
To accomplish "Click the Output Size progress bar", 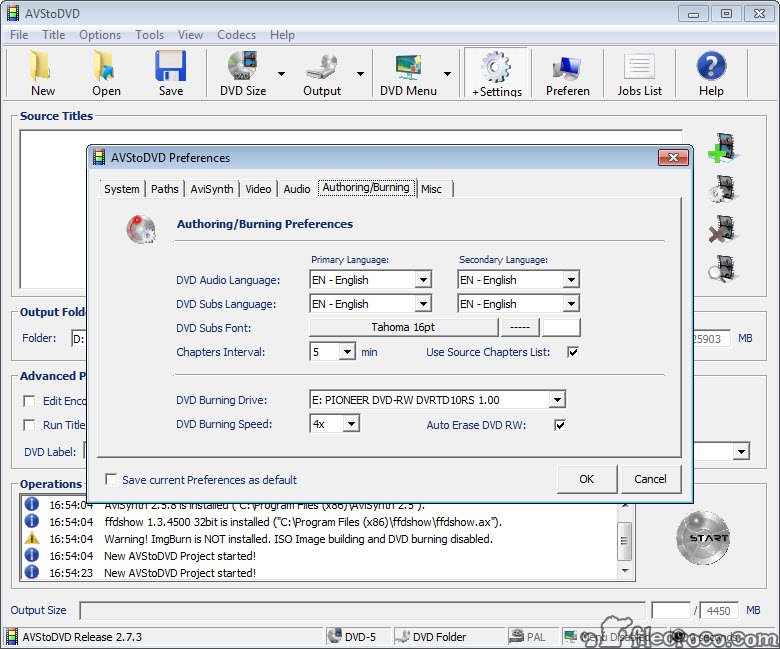I will coord(362,610).
